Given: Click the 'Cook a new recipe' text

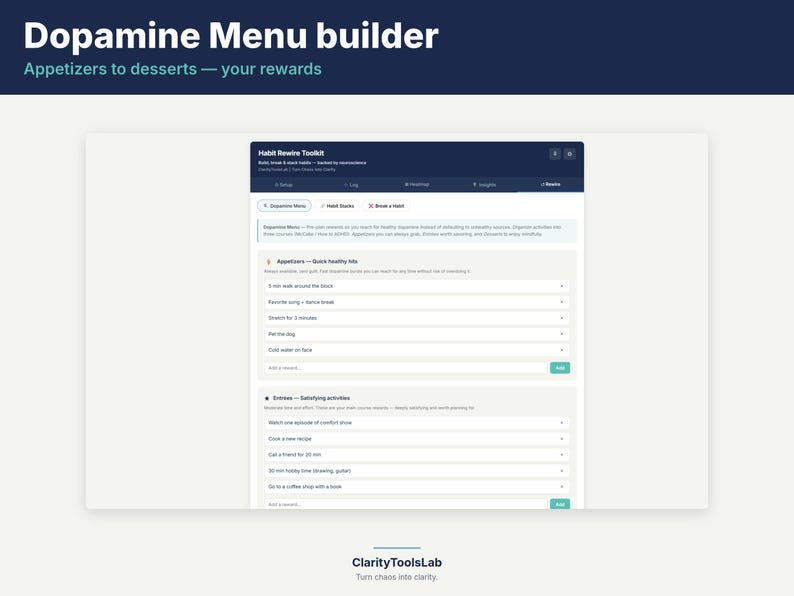Looking at the screenshot, I should pyautogui.click(x=290, y=439).
